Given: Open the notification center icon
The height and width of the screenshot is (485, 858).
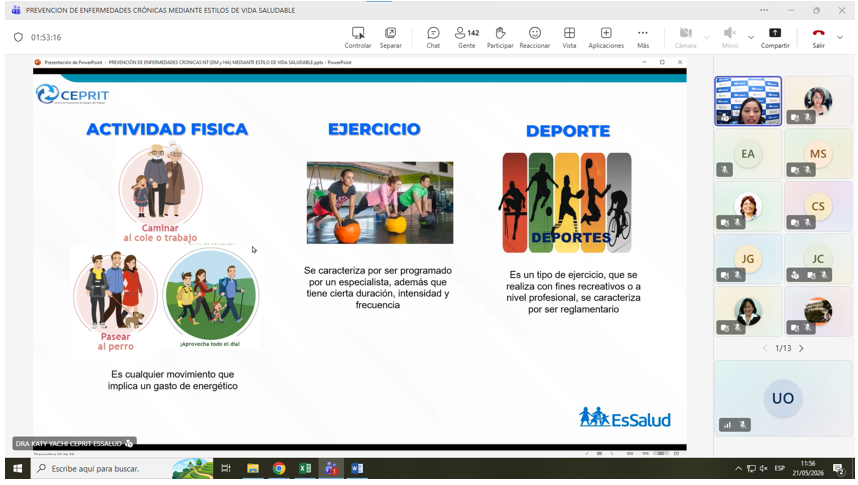Looking at the screenshot, I should point(838,469).
